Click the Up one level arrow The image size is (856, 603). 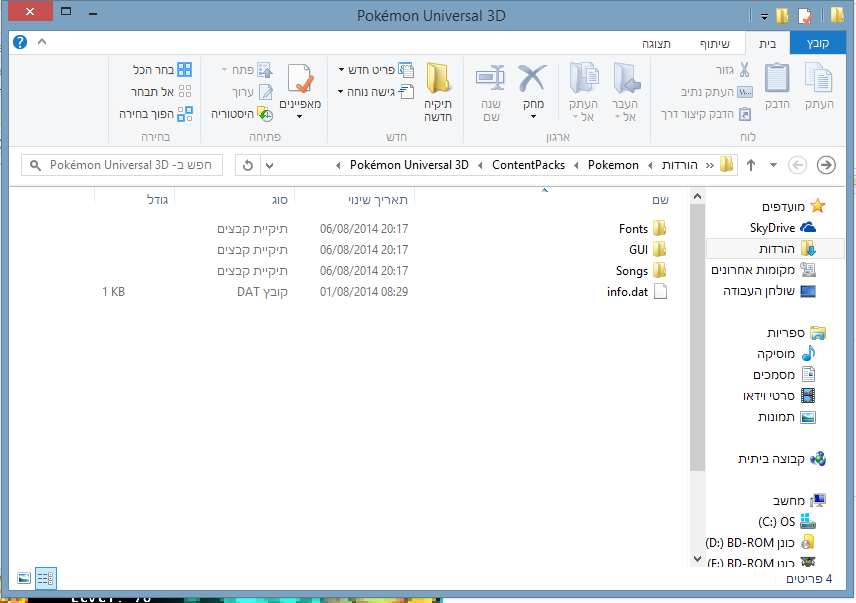751,165
